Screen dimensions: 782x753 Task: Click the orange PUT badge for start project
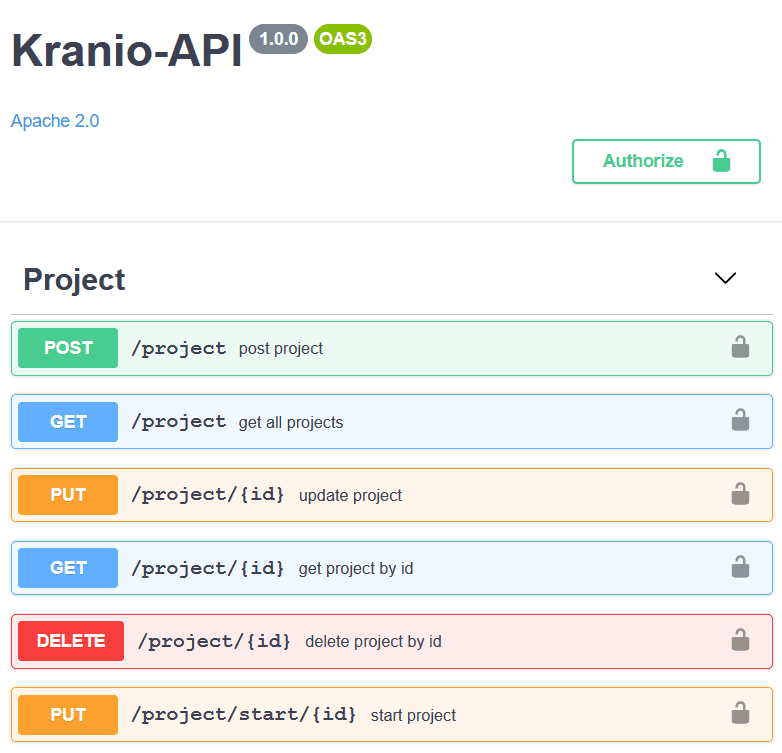[68, 715]
